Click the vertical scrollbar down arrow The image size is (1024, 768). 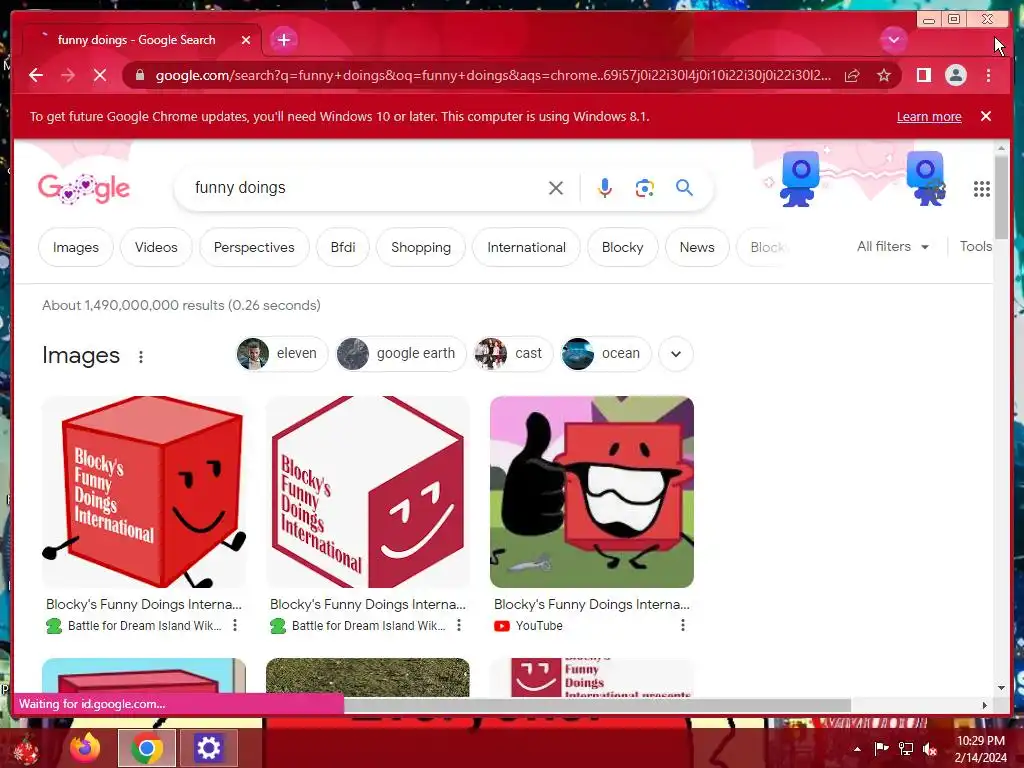tap(1002, 688)
